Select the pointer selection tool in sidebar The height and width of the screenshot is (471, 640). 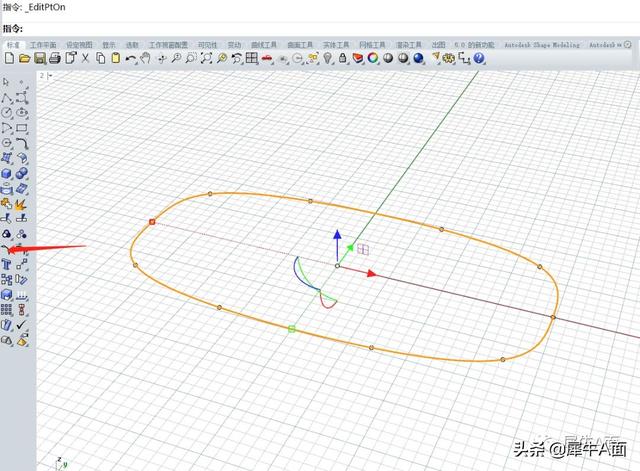pos(6,82)
